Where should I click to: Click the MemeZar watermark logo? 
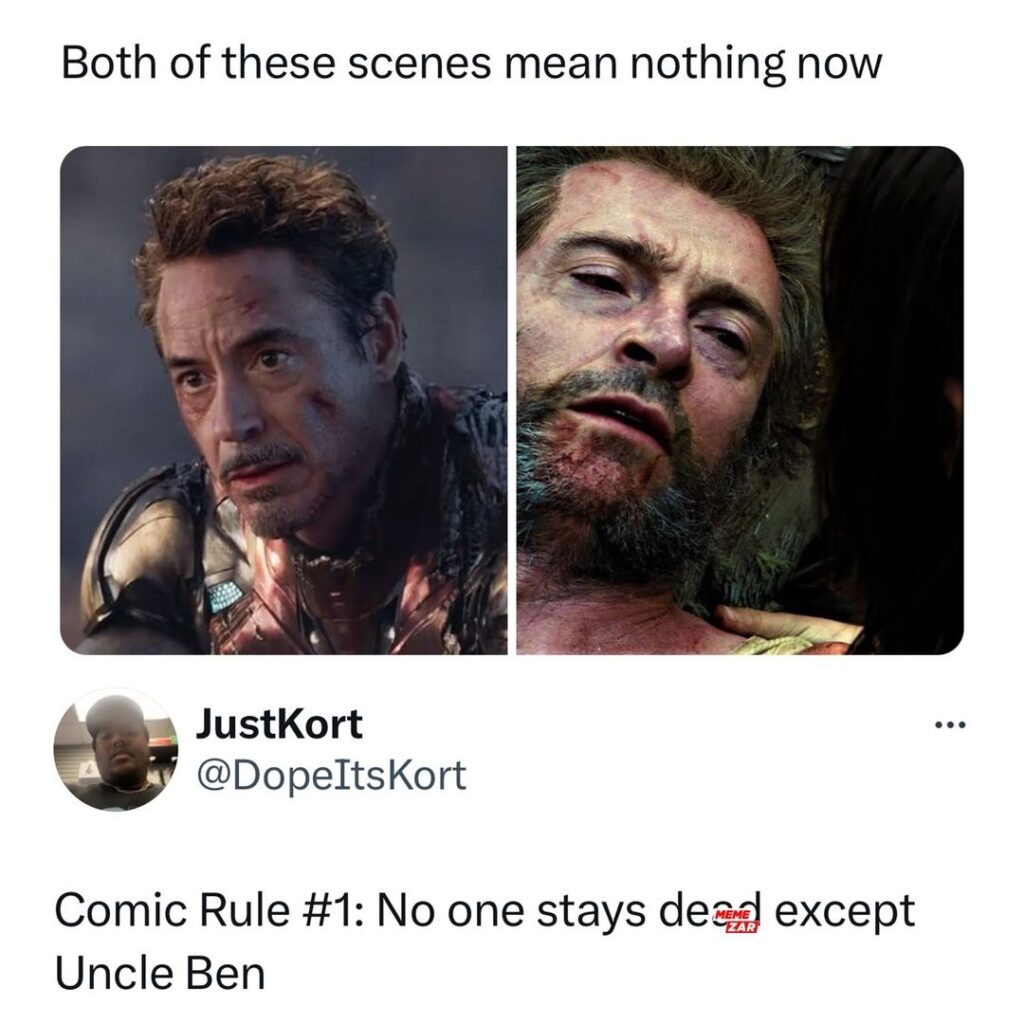pos(736,920)
